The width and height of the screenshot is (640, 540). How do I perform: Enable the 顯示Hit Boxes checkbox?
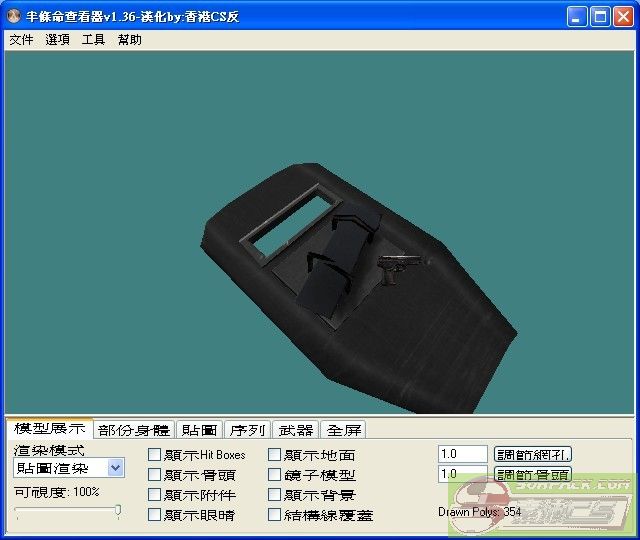click(x=154, y=454)
